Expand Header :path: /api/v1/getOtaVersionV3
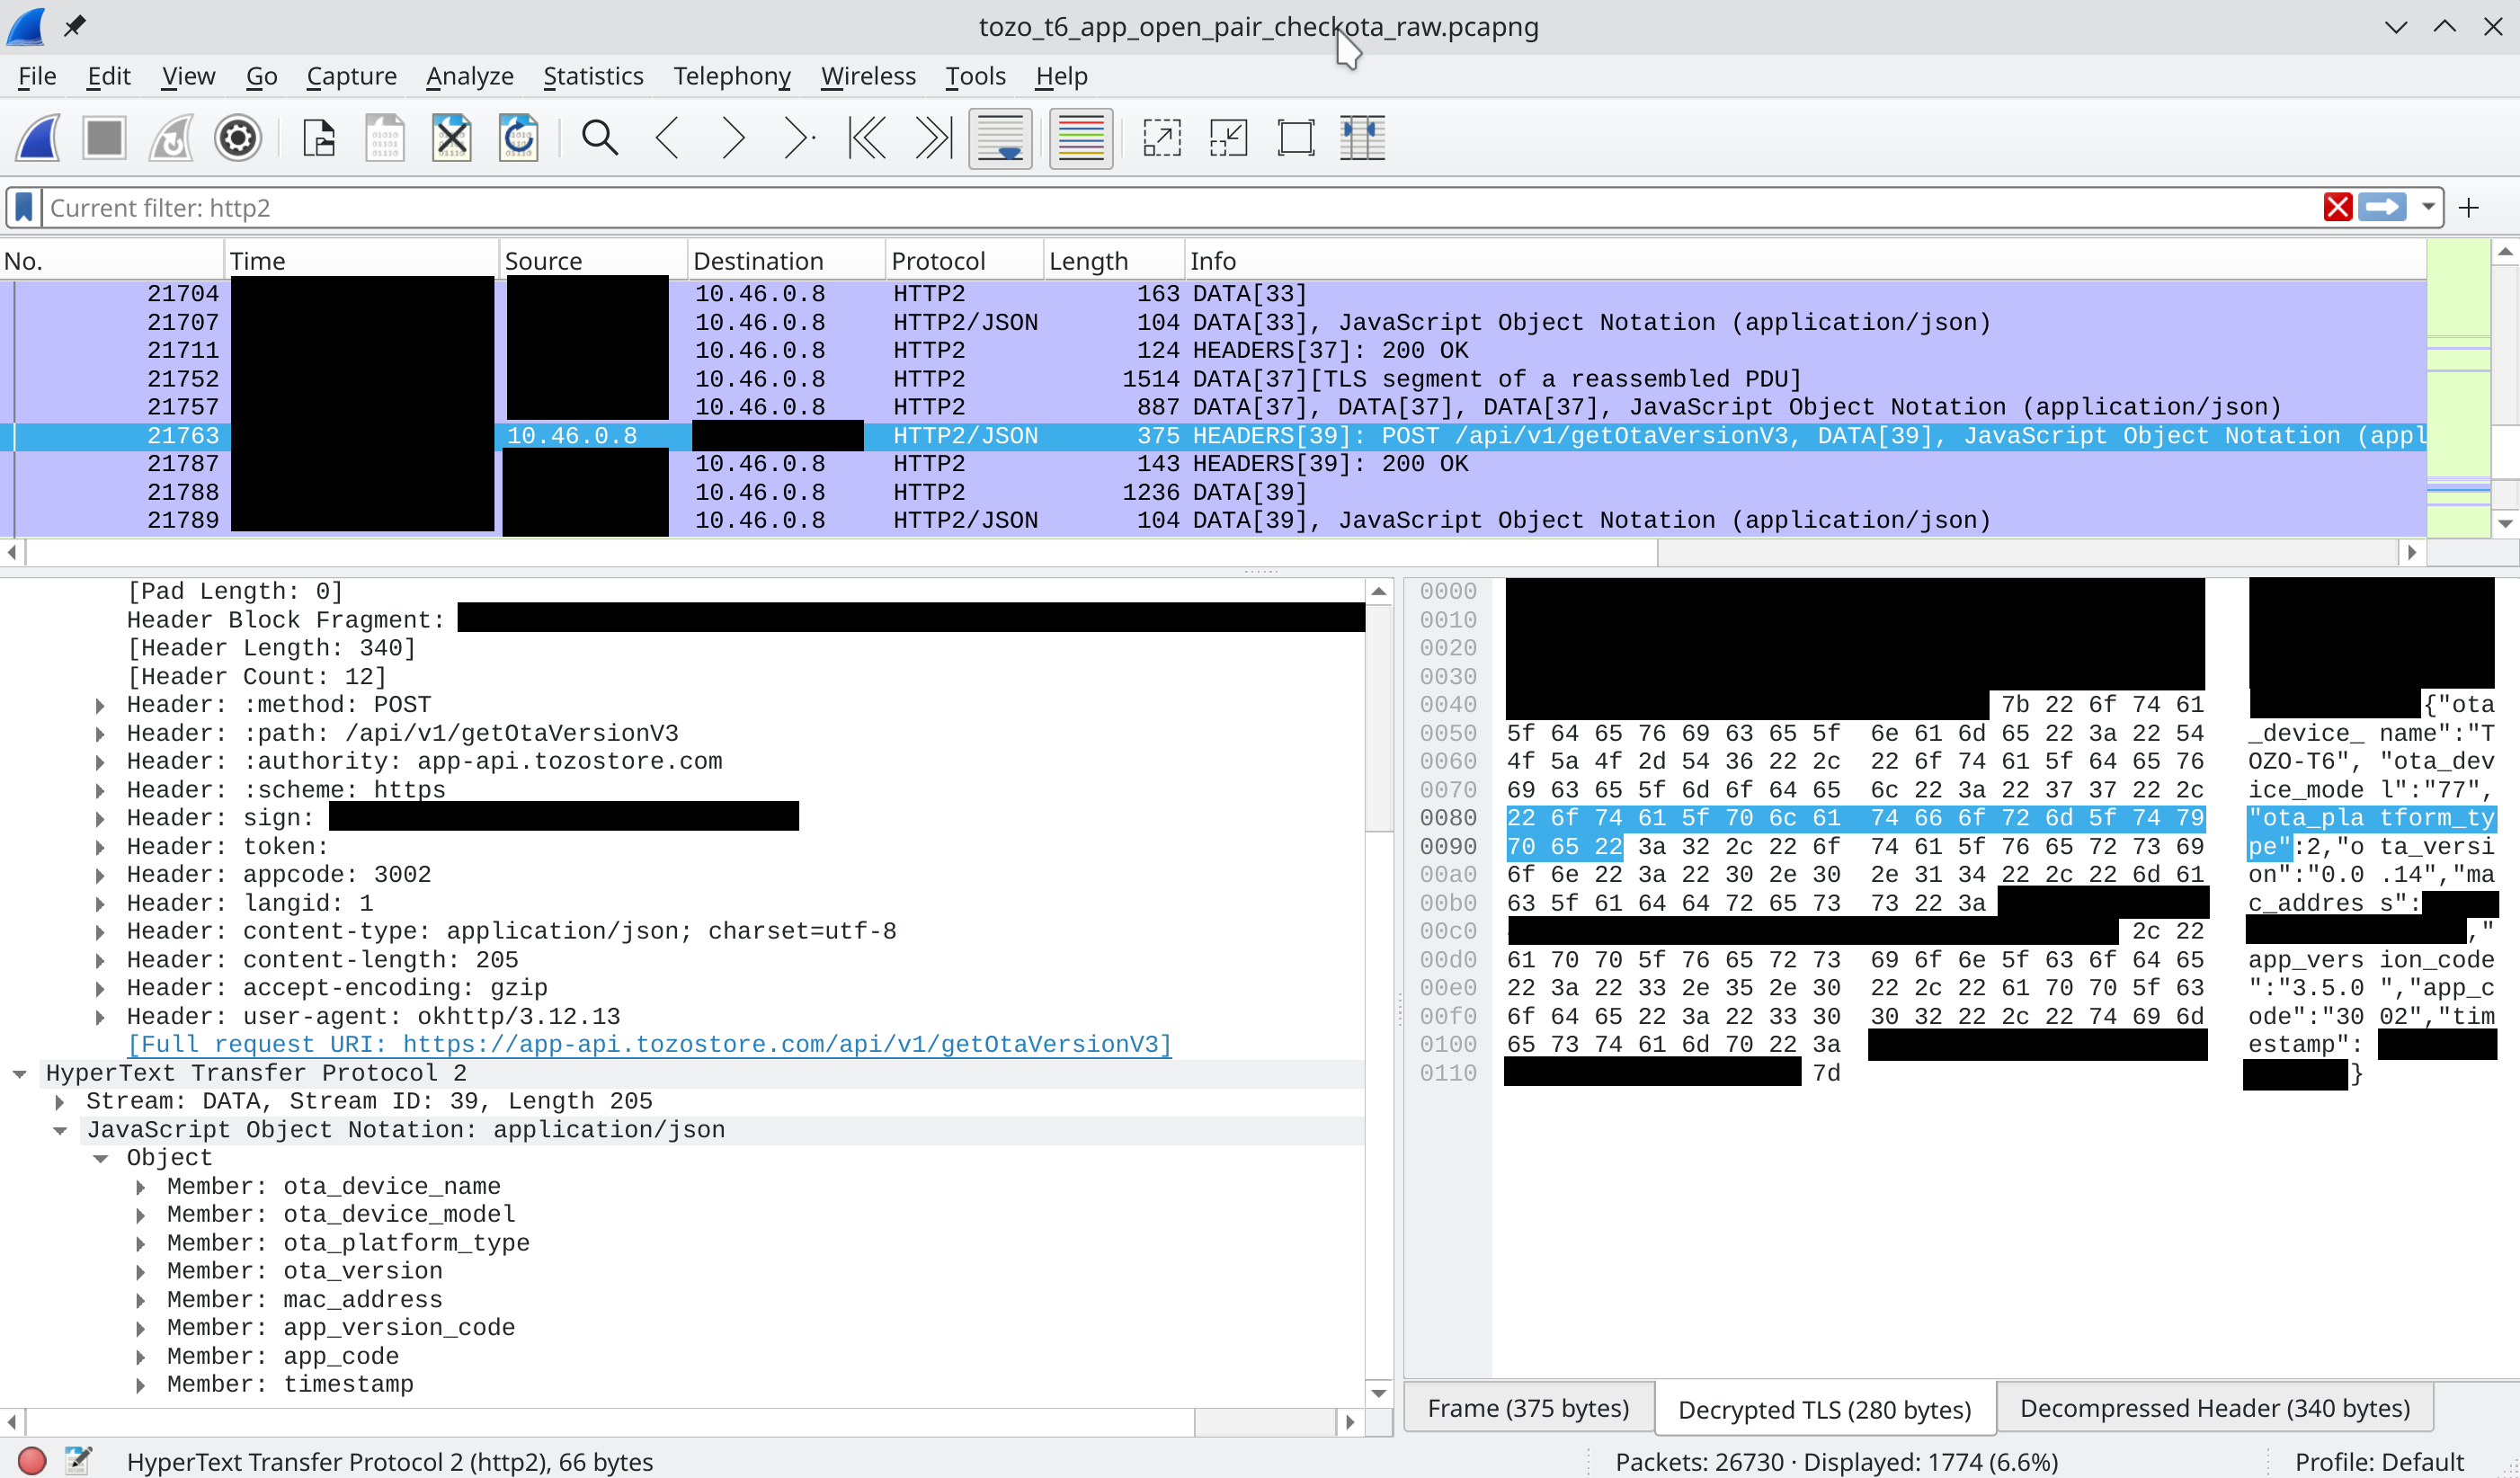This screenshot has height=1478, width=2520. (x=100, y=734)
